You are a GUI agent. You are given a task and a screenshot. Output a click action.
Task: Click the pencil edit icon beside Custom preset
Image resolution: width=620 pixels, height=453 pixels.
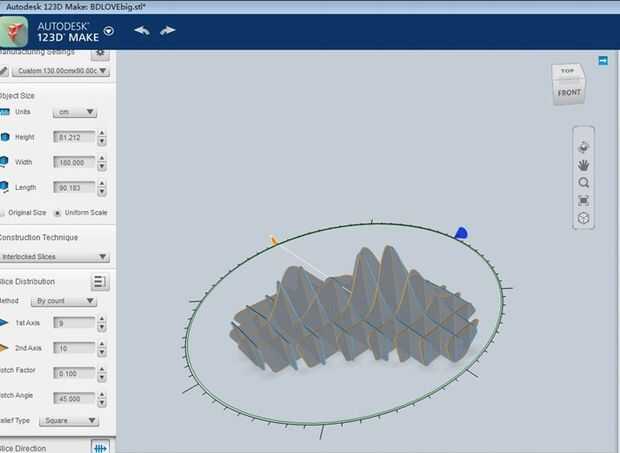point(4,71)
